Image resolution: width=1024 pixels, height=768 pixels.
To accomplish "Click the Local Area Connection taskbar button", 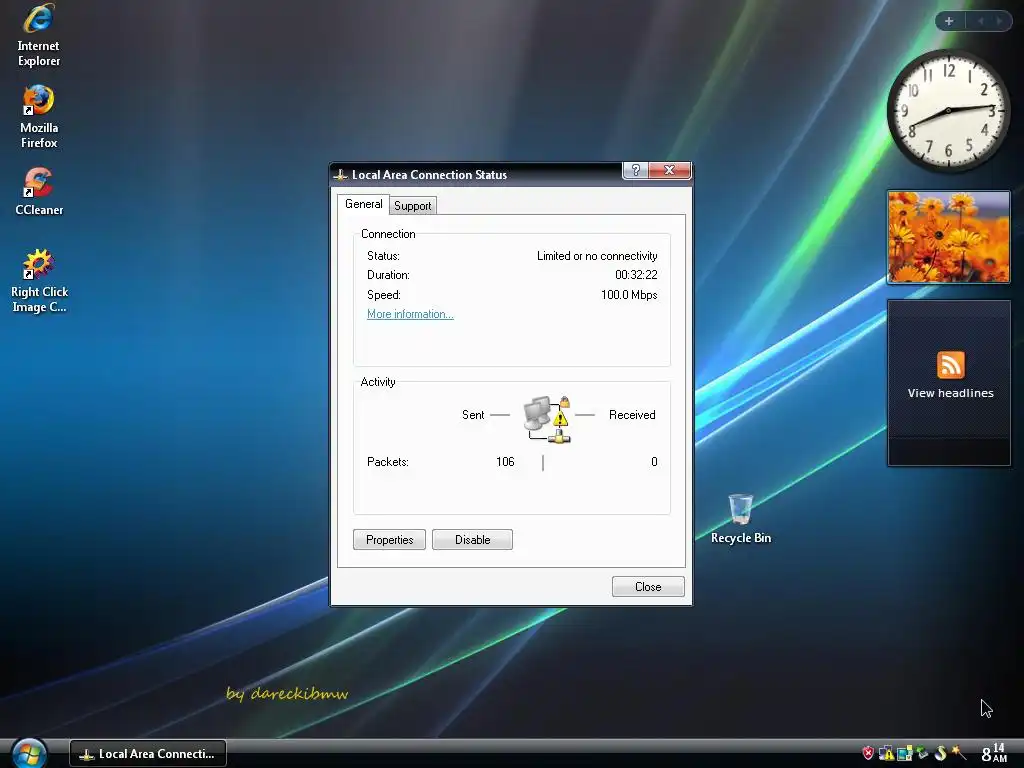I will pyautogui.click(x=148, y=754).
